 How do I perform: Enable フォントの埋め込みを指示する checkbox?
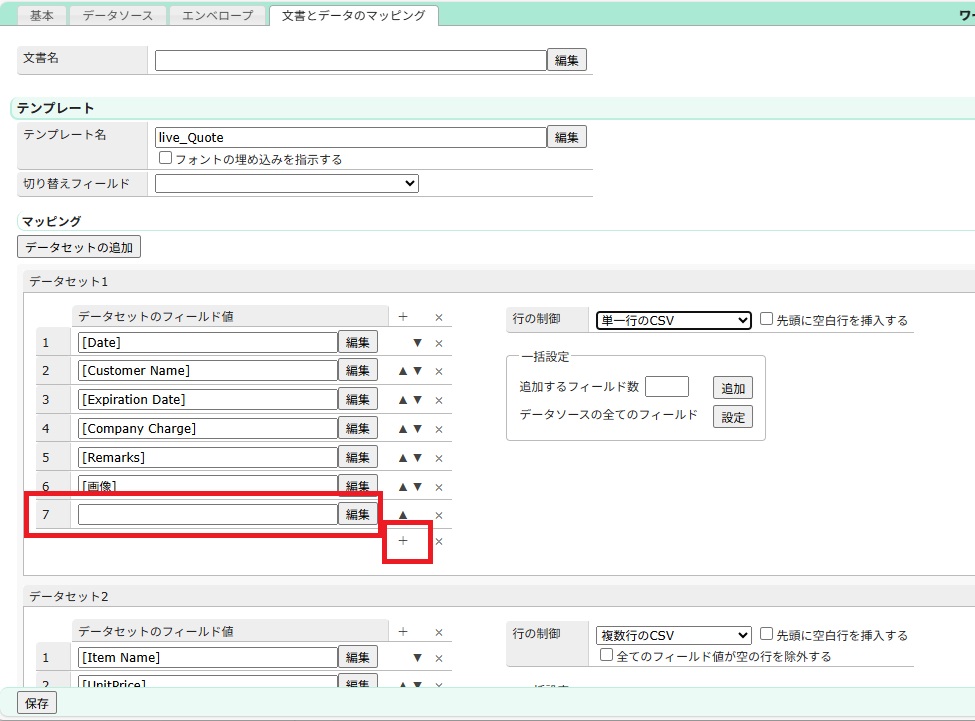166,159
